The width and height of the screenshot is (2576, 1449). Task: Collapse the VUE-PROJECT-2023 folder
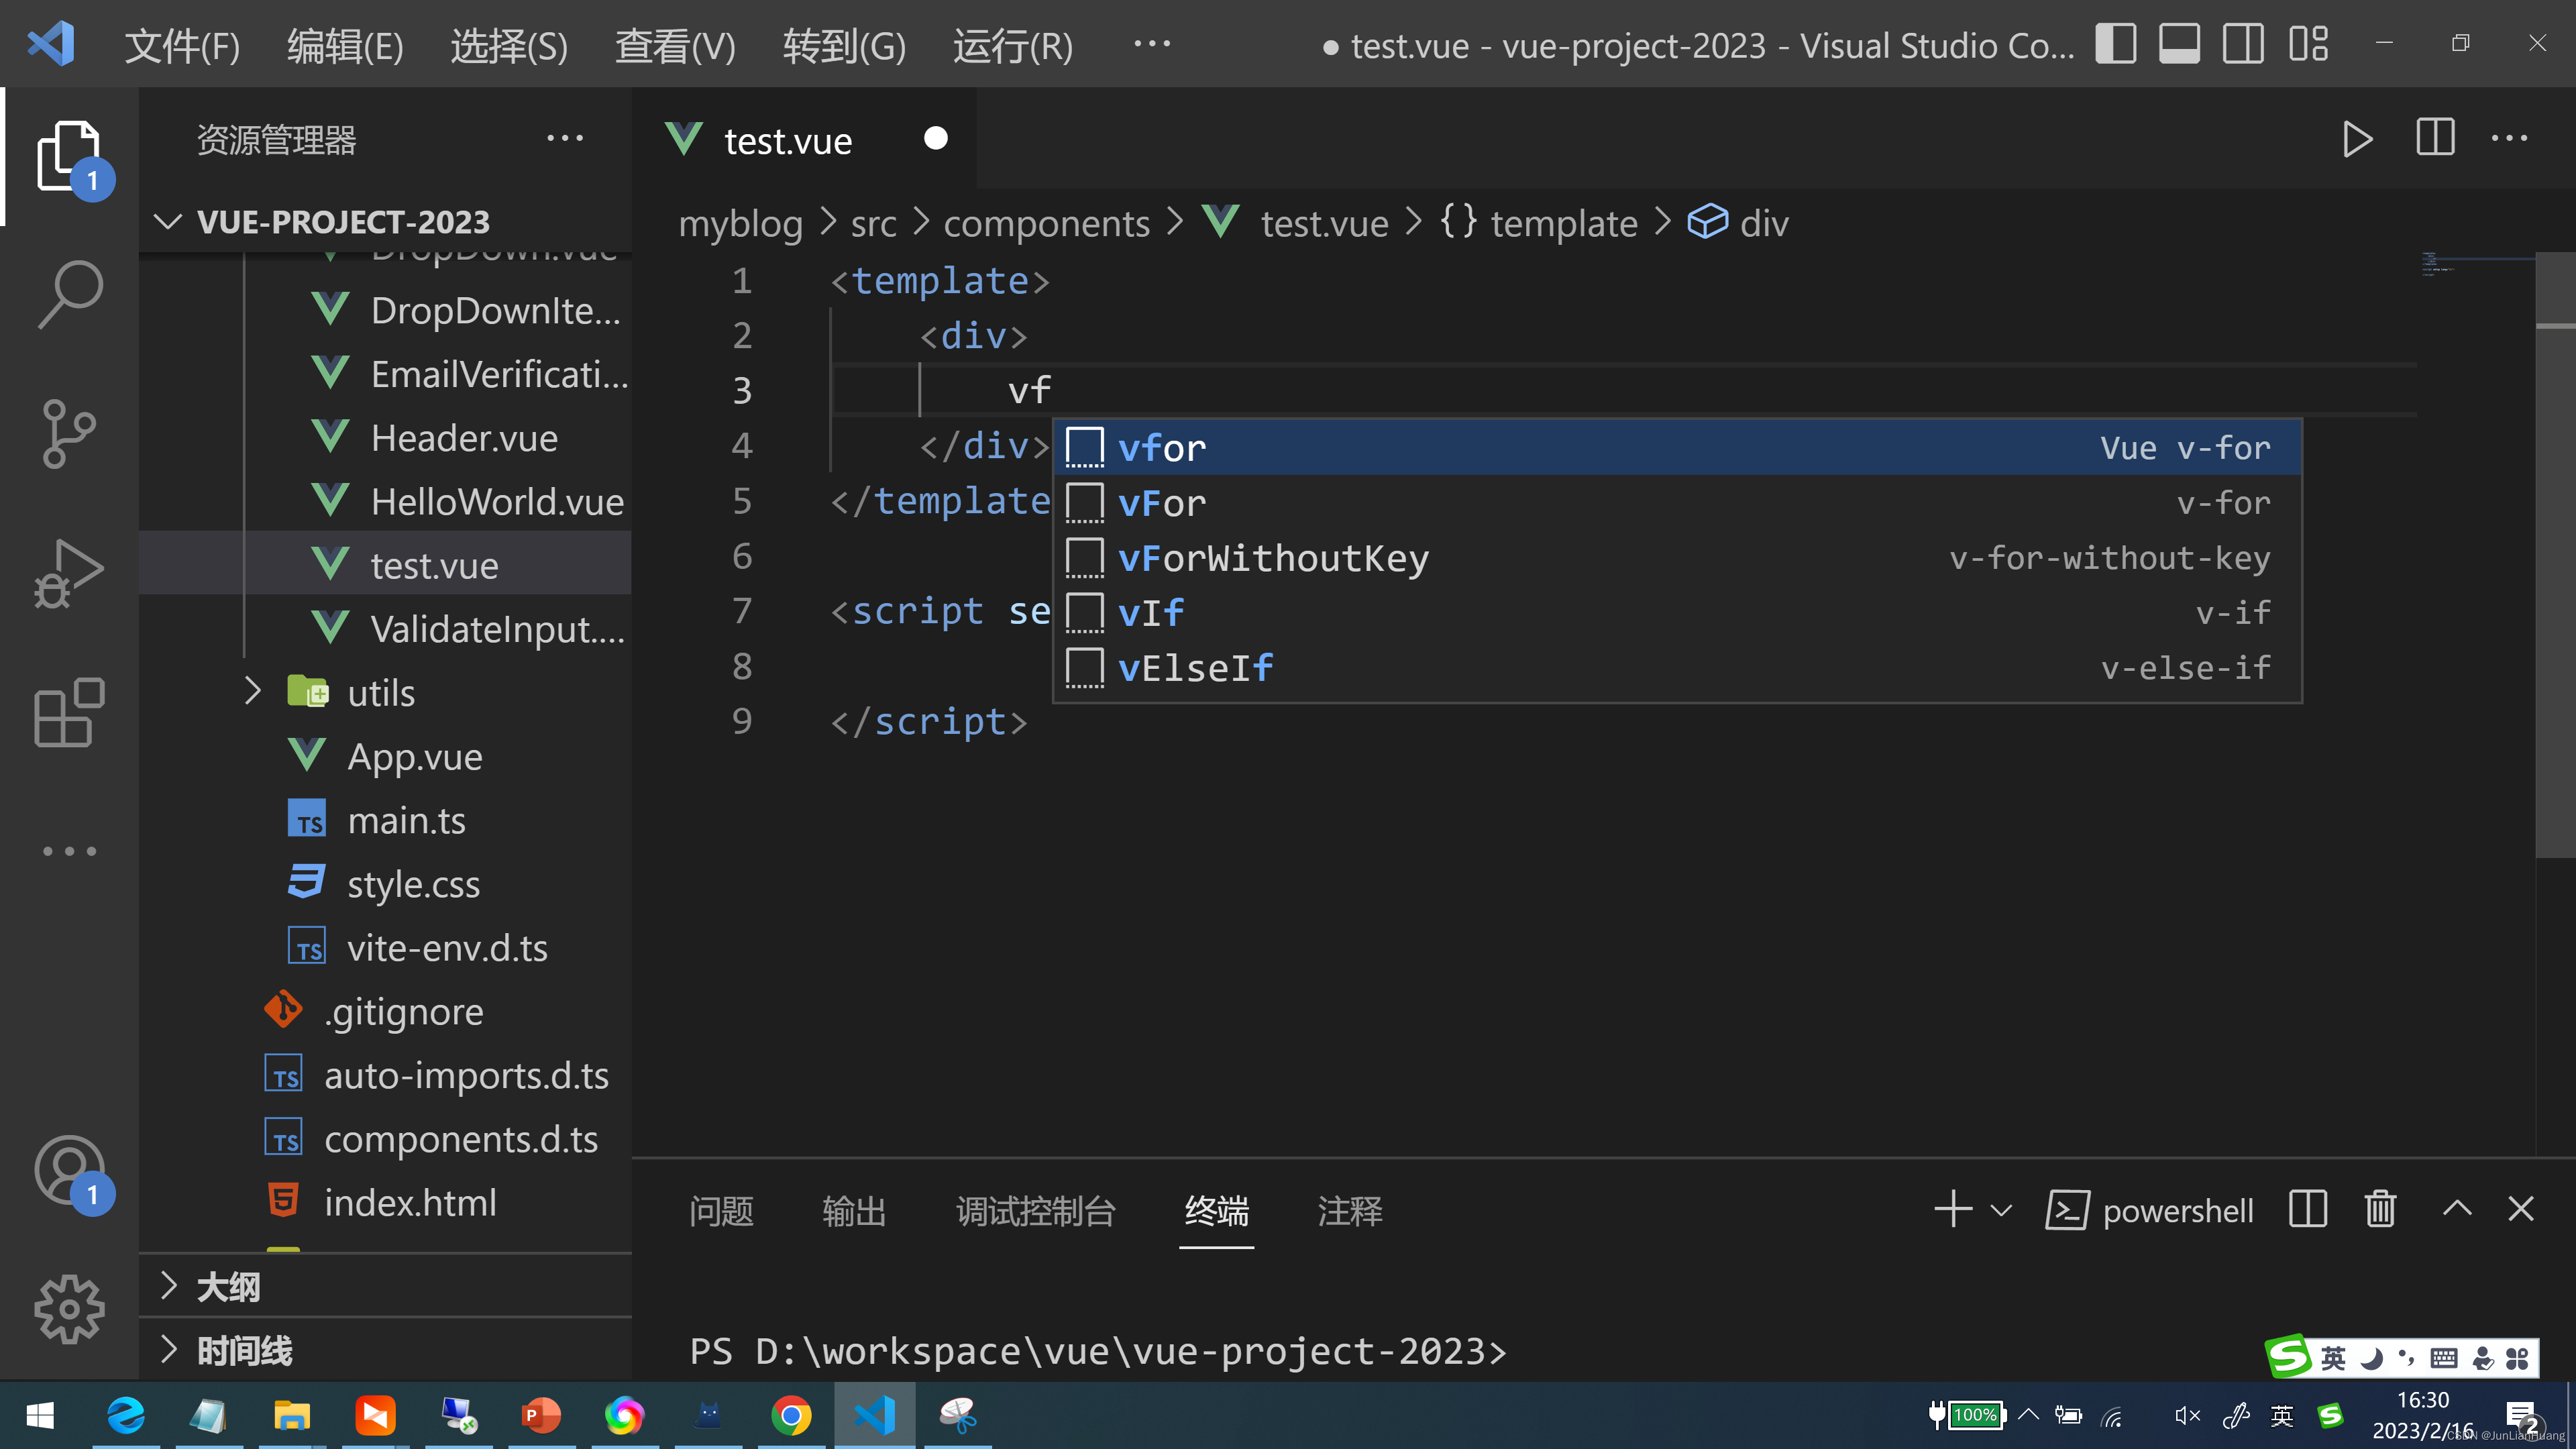[168, 222]
